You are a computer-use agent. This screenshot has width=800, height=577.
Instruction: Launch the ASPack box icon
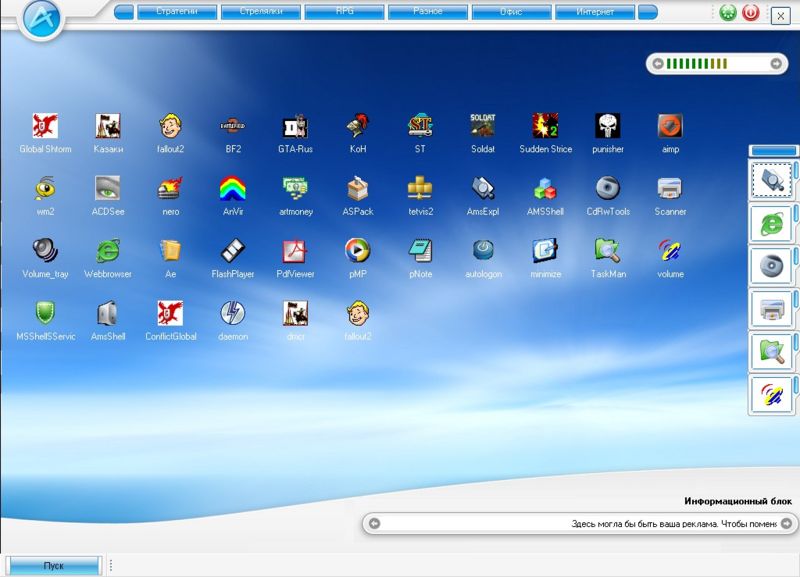358,188
